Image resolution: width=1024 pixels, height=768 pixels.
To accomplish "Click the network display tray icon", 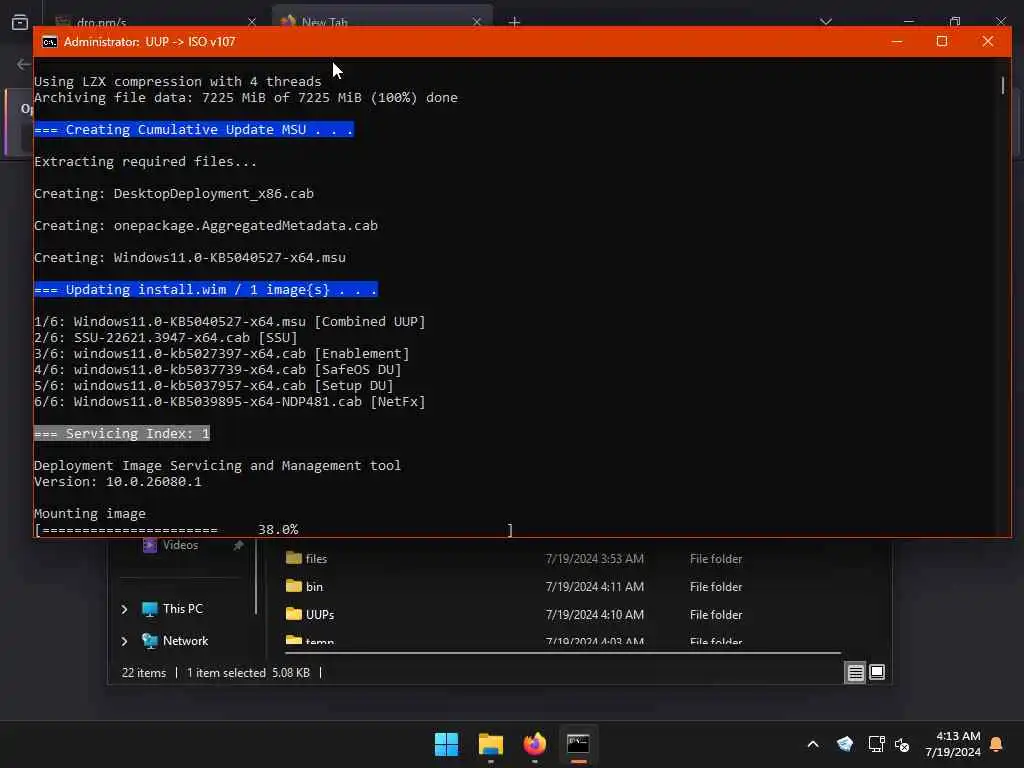I will (876, 744).
